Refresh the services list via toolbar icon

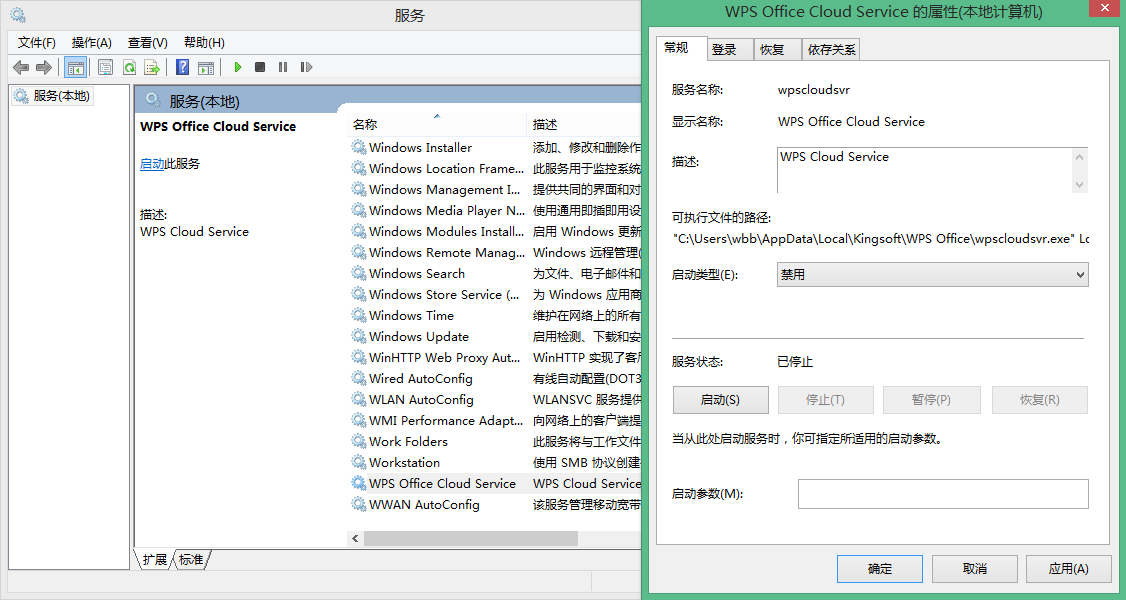tap(129, 67)
